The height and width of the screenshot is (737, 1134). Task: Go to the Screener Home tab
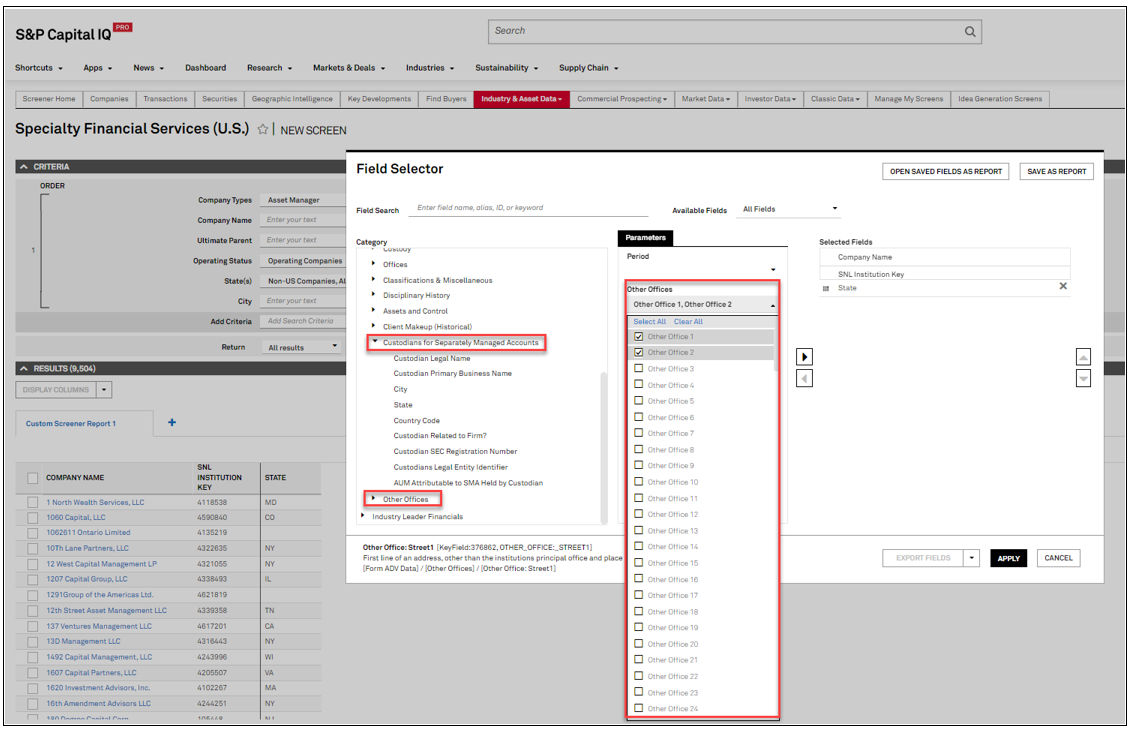point(48,99)
